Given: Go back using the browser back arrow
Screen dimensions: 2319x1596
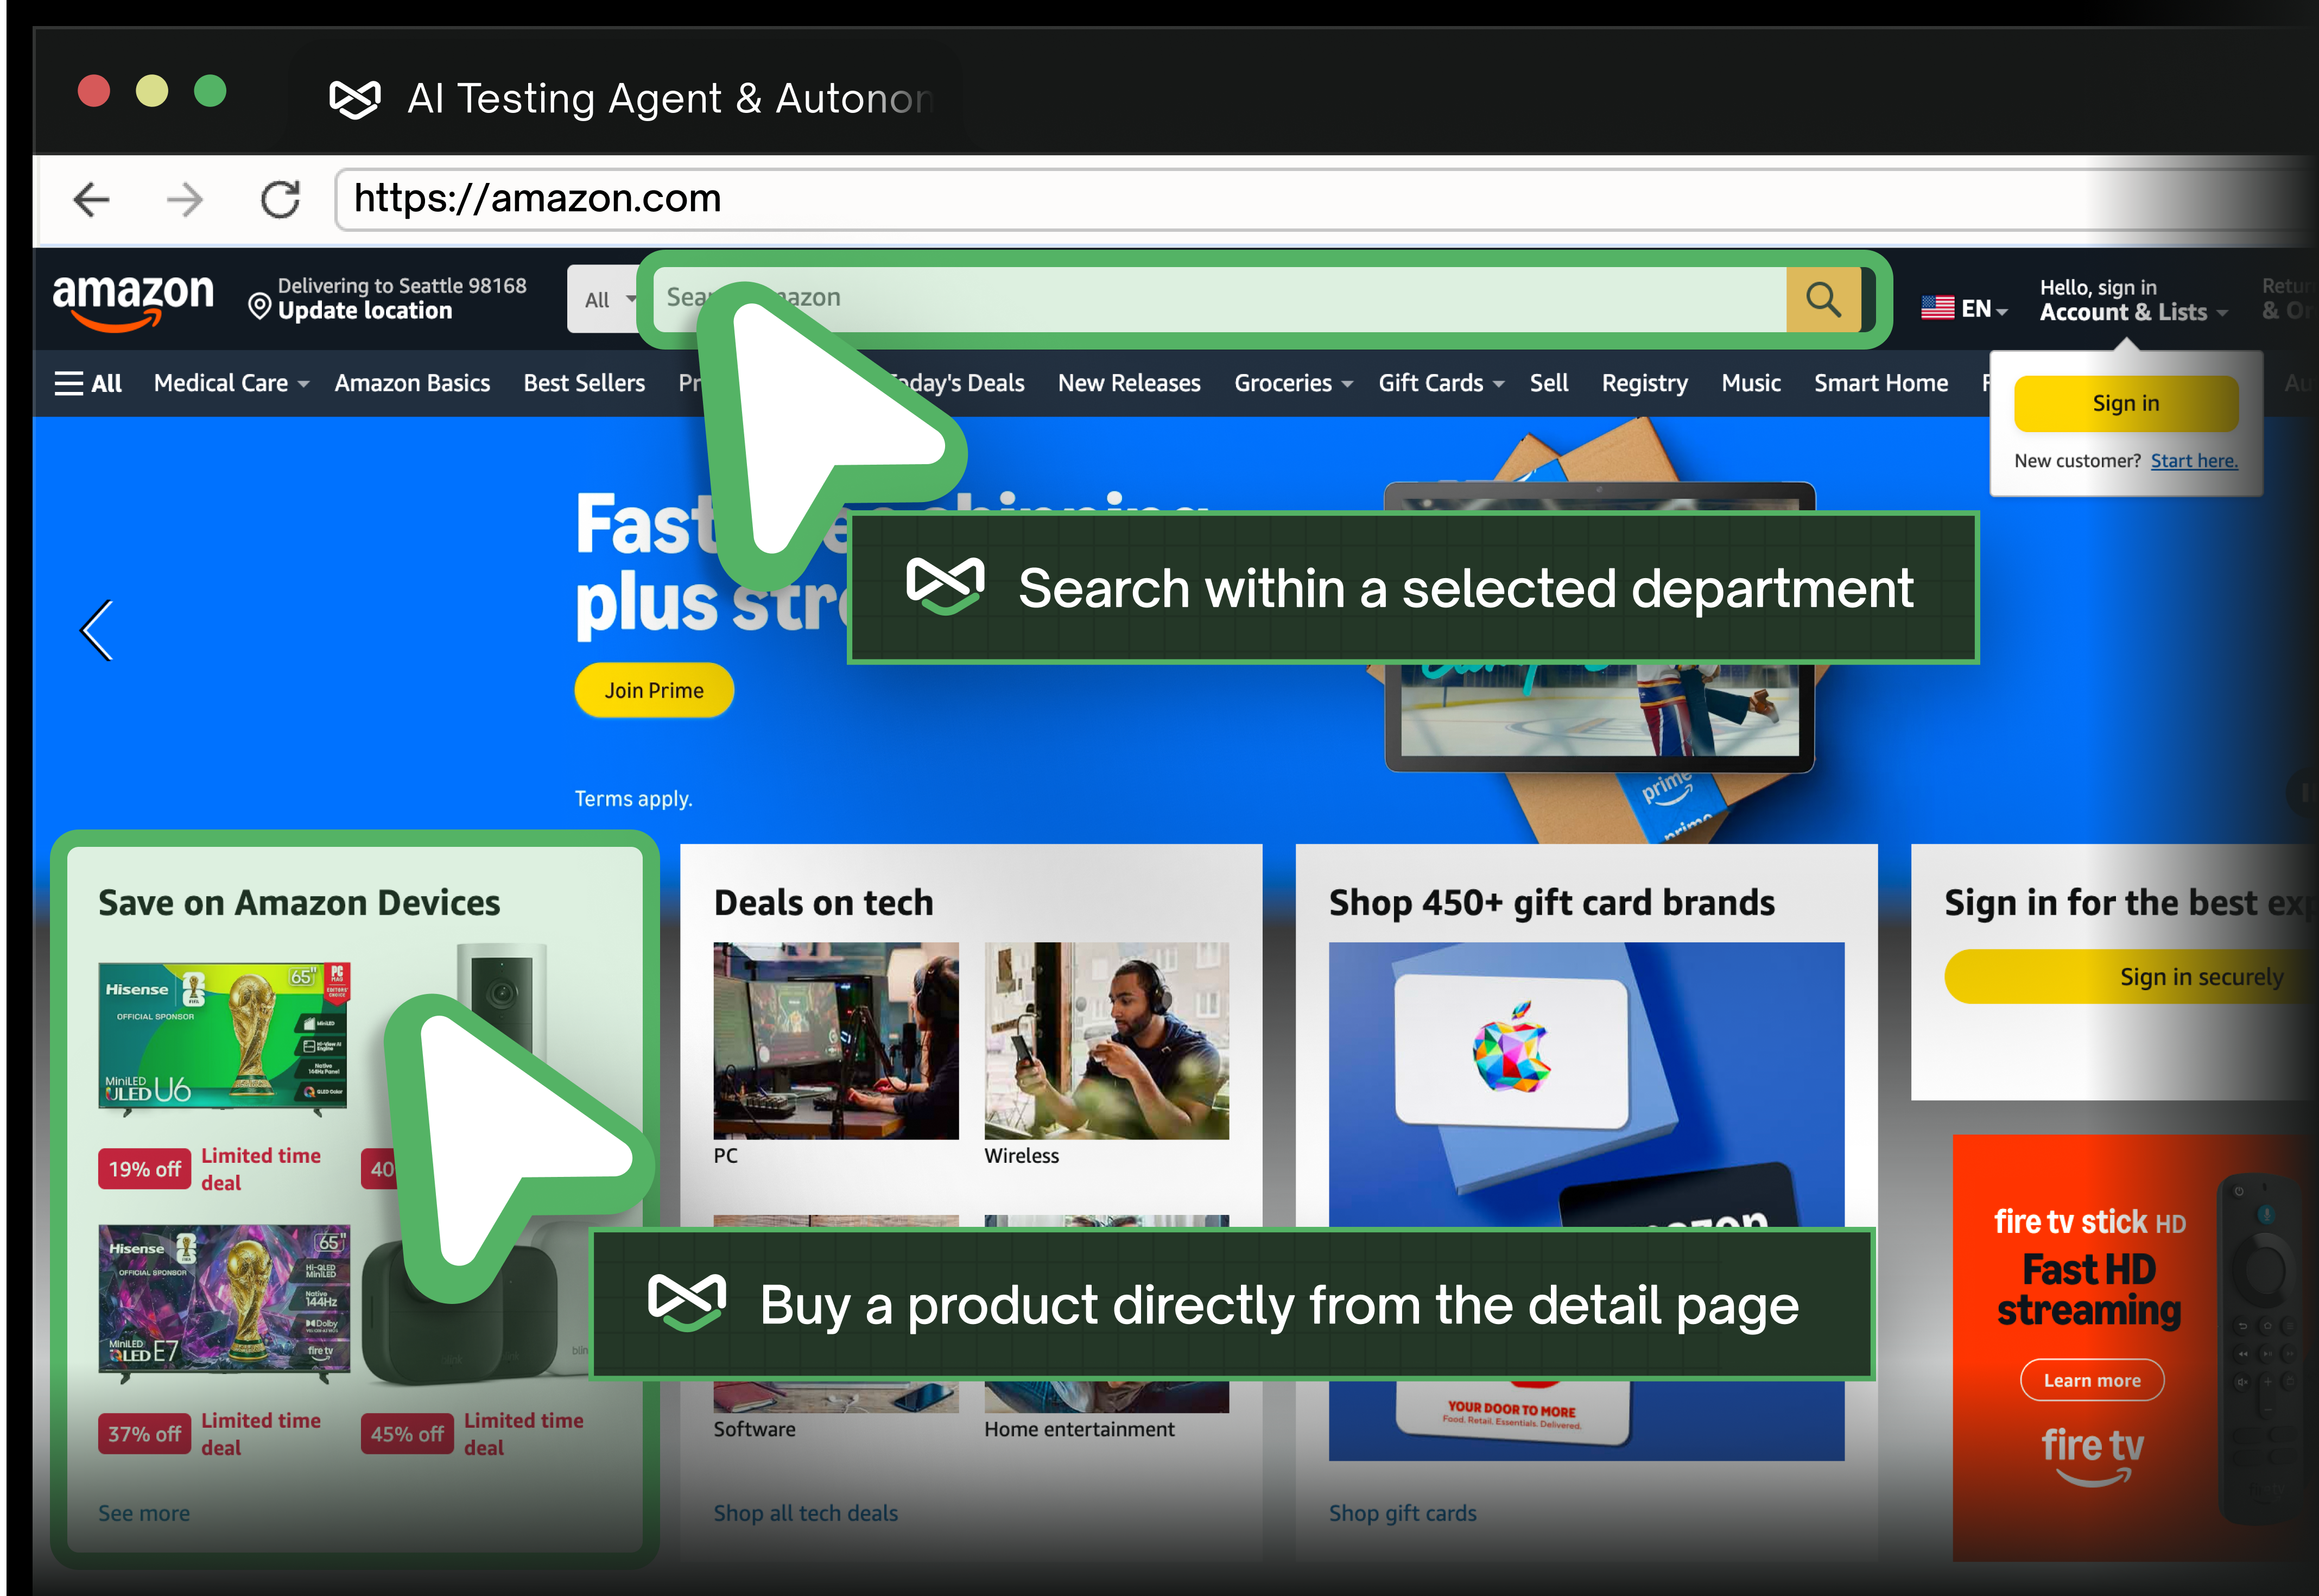Looking at the screenshot, I should [x=92, y=199].
